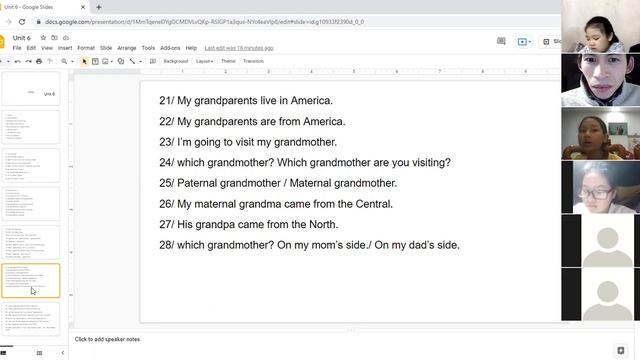
Task: Rename the presentation title Unit 6
Action: [22, 38]
